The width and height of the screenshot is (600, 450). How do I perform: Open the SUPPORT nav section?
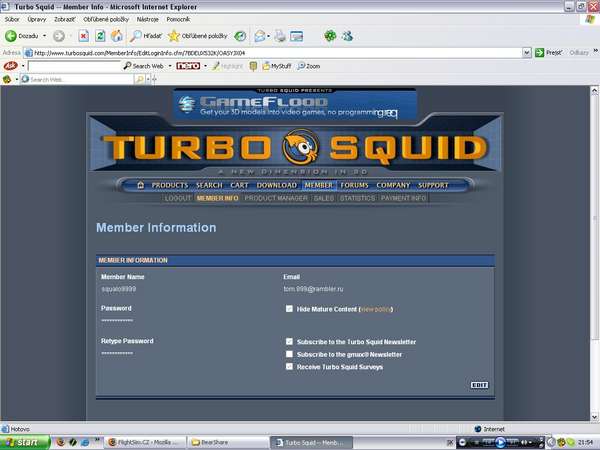coord(433,185)
